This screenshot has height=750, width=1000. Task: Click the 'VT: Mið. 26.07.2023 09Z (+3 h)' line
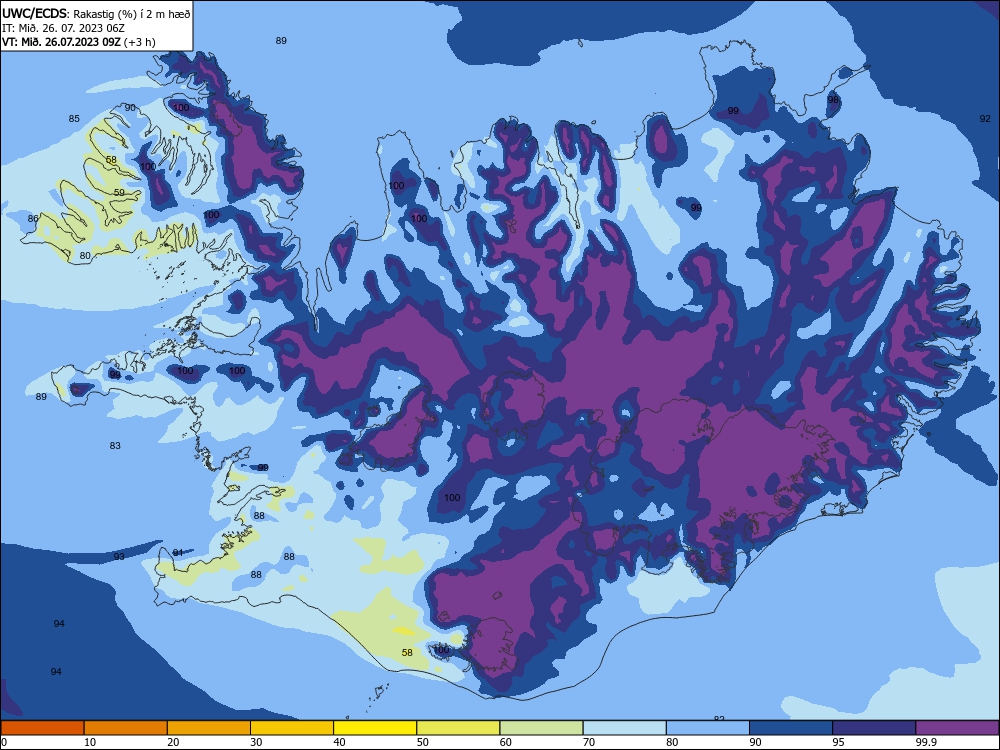pos(78,42)
